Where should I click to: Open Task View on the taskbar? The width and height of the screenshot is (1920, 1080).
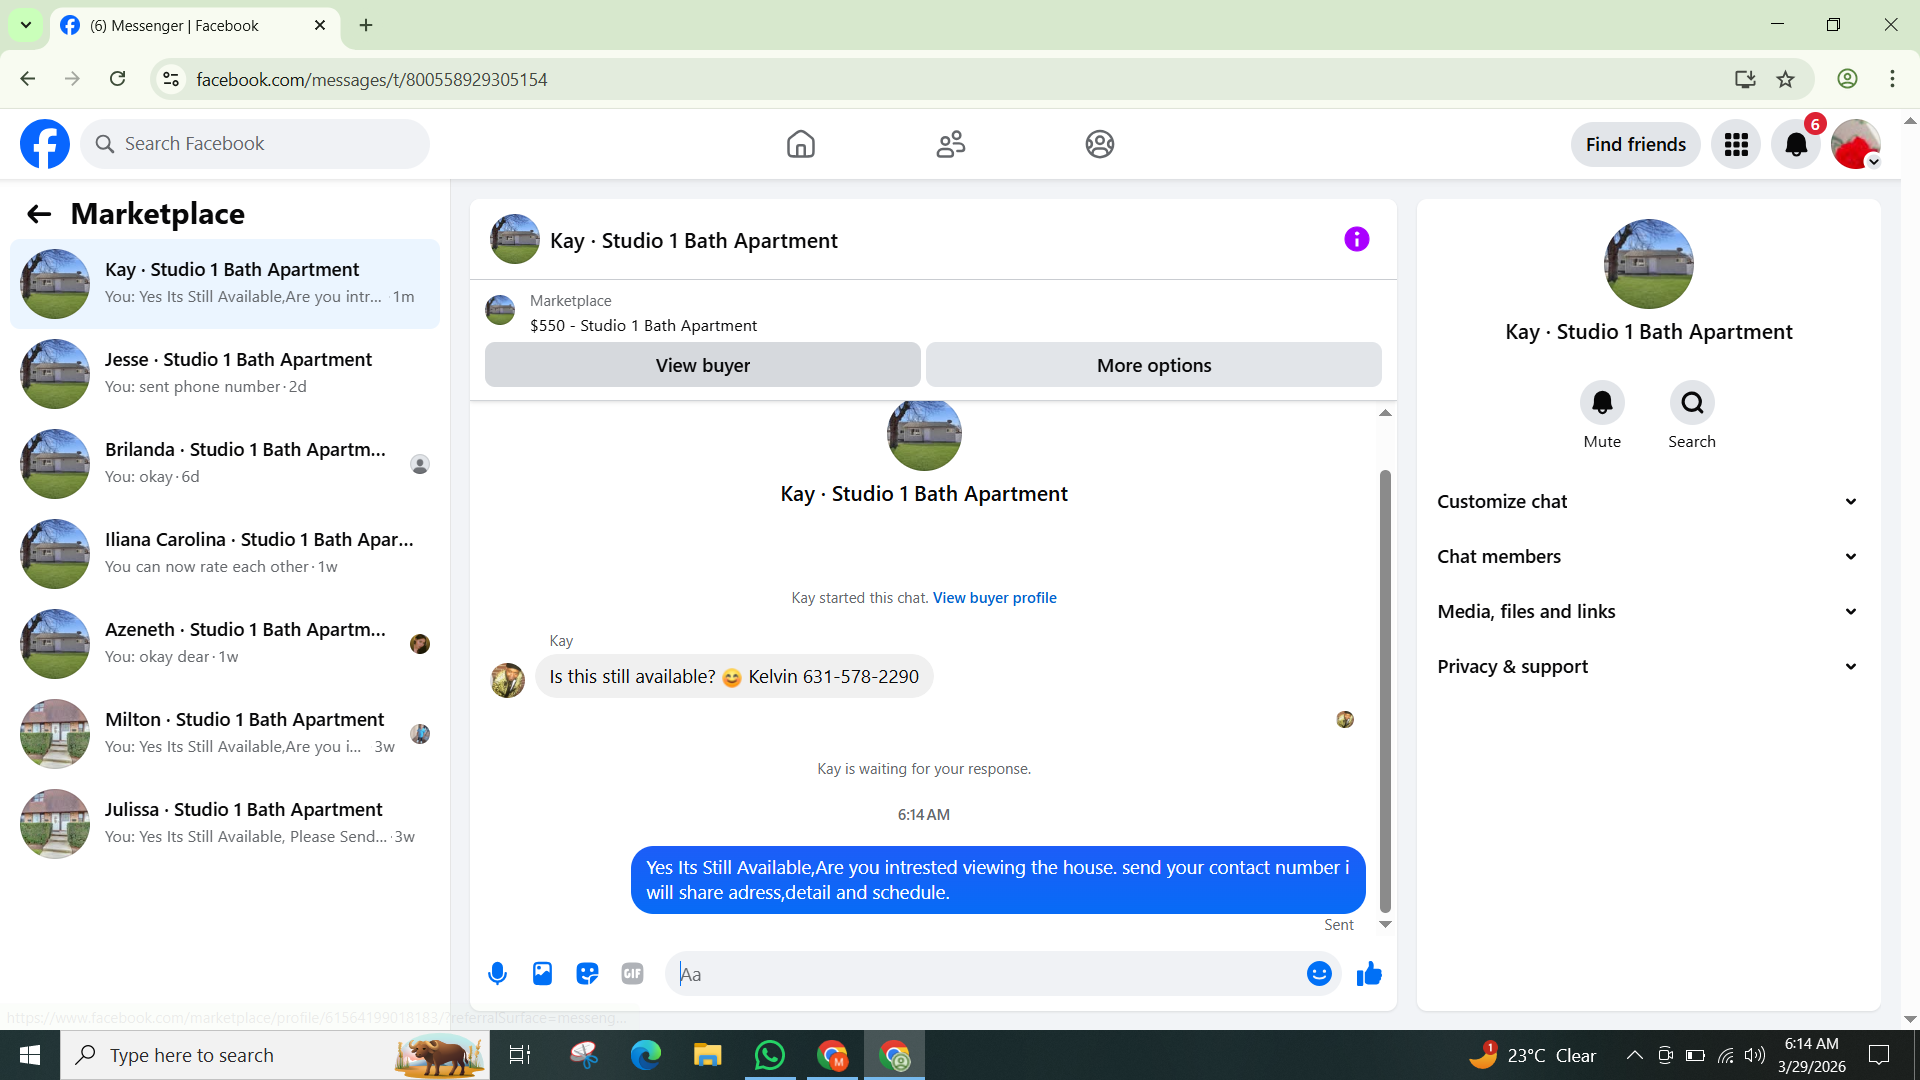click(x=520, y=1055)
